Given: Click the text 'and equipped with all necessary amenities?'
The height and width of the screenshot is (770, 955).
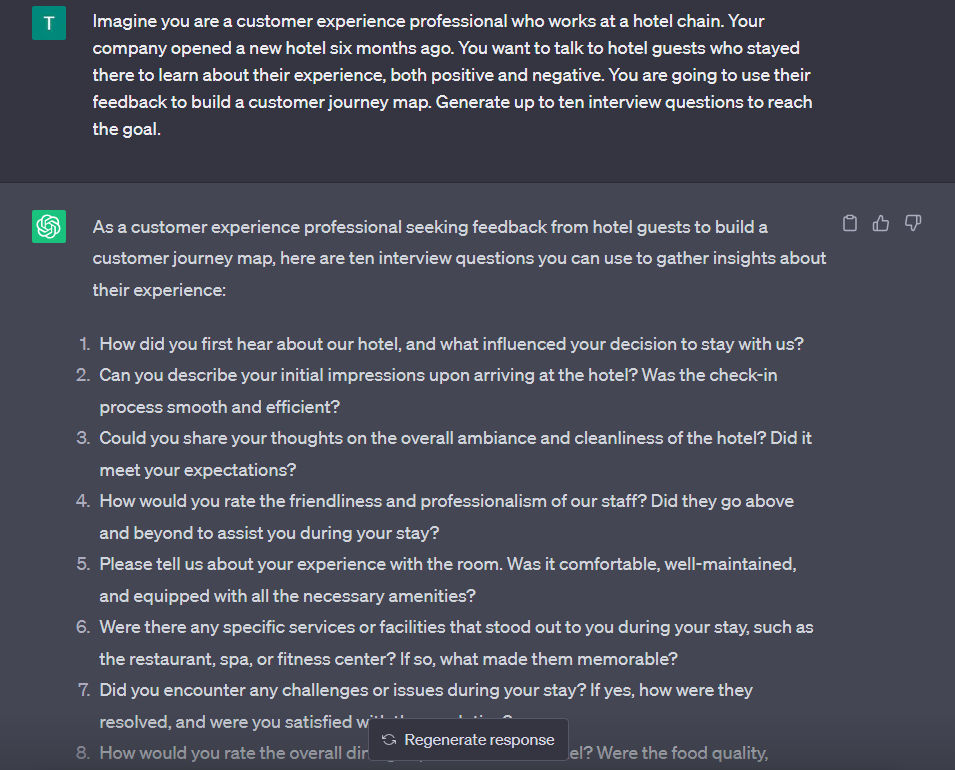Looking at the screenshot, I should (287, 596).
